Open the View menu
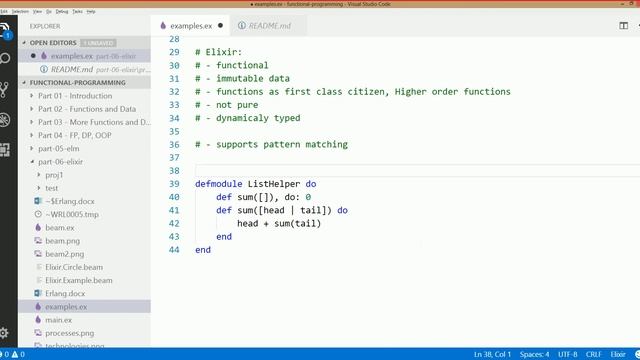This screenshot has width=640, height=360. (x=37, y=11)
